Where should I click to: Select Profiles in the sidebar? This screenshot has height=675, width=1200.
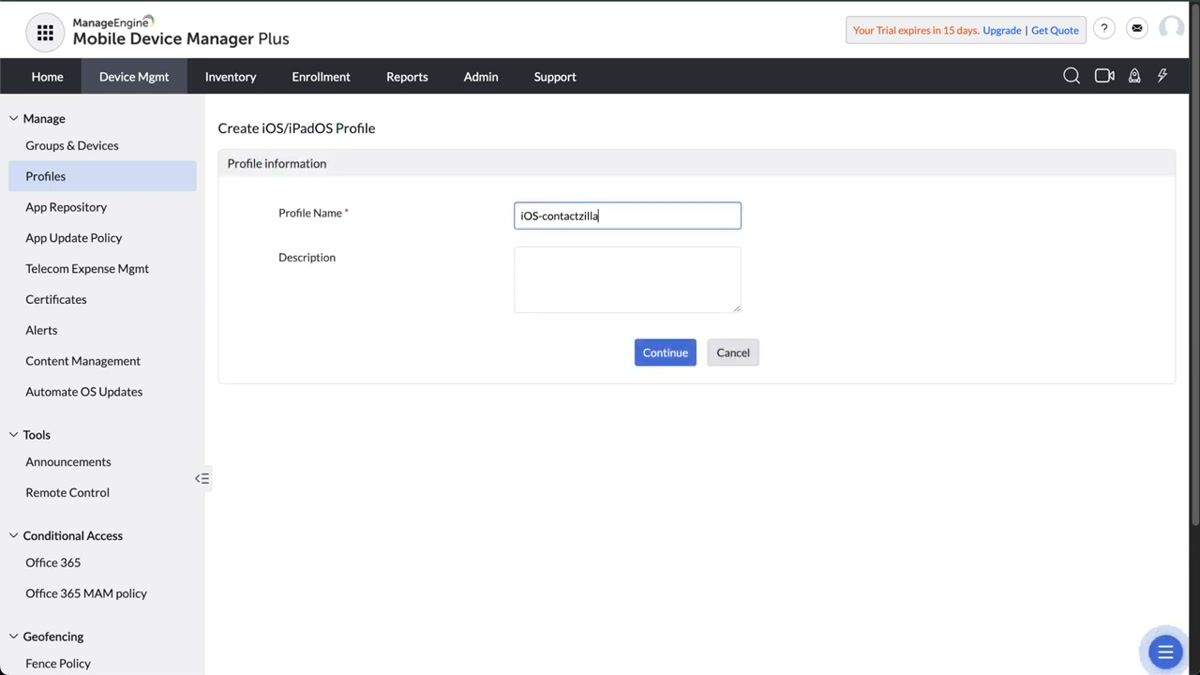tap(45, 175)
